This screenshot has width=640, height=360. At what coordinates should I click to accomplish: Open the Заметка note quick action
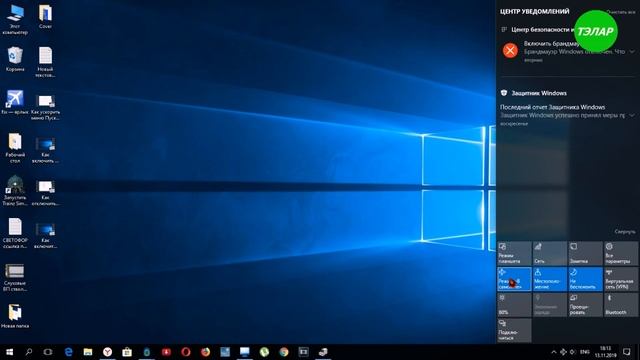point(585,253)
